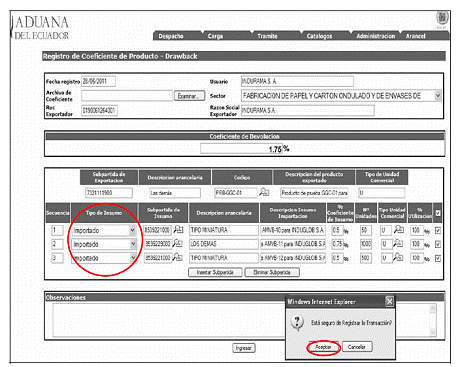
Task: Open product code lookup beside PRB-GGC-01
Action: click(264, 192)
